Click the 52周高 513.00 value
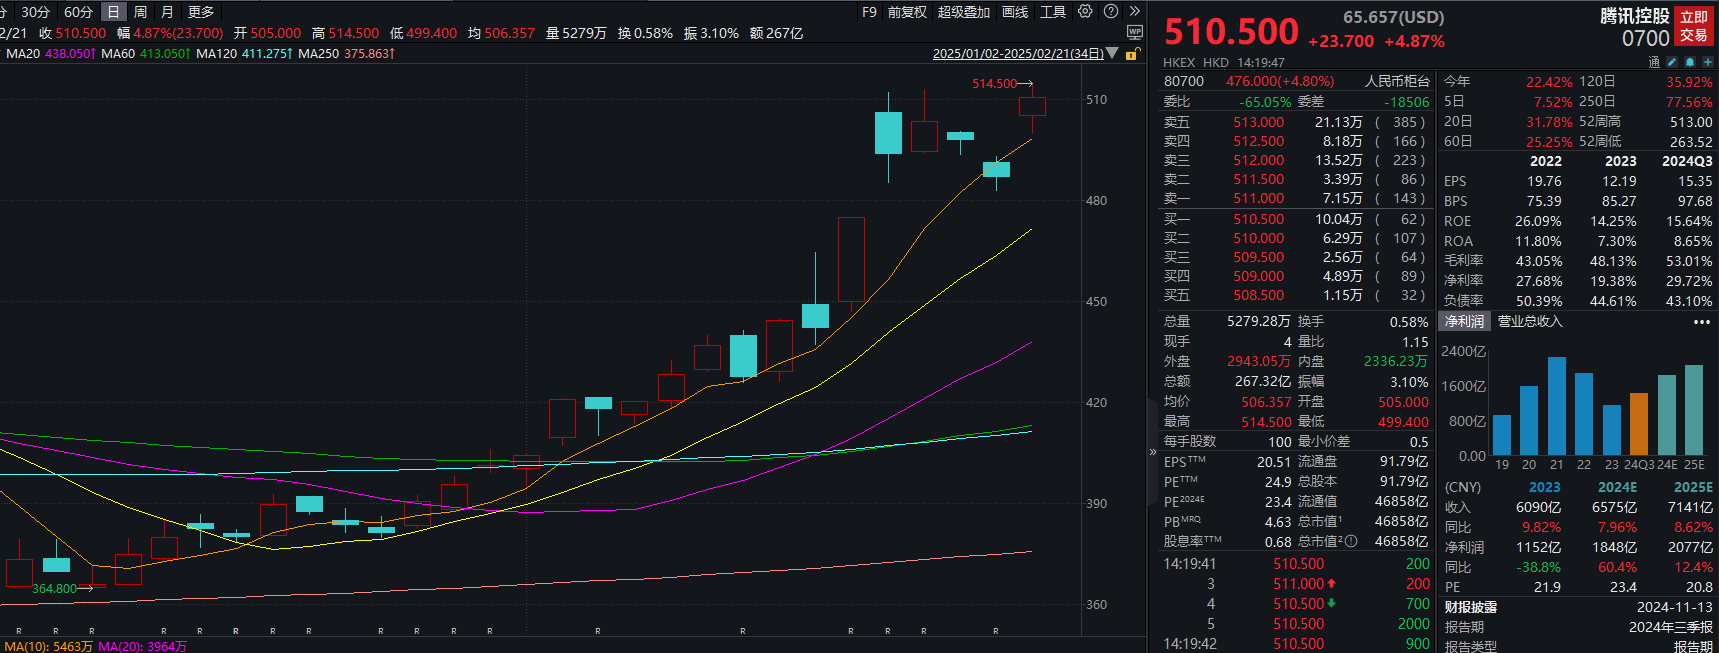The image size is (1719, 653). pyautogui.click(x=1691, y=122)
